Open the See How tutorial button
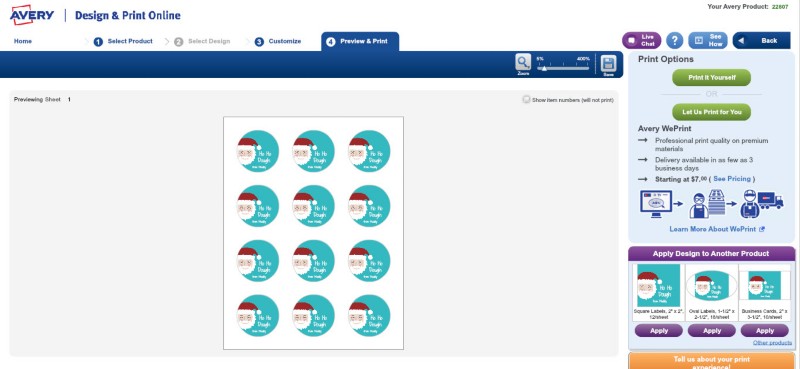 coord(708,40)
